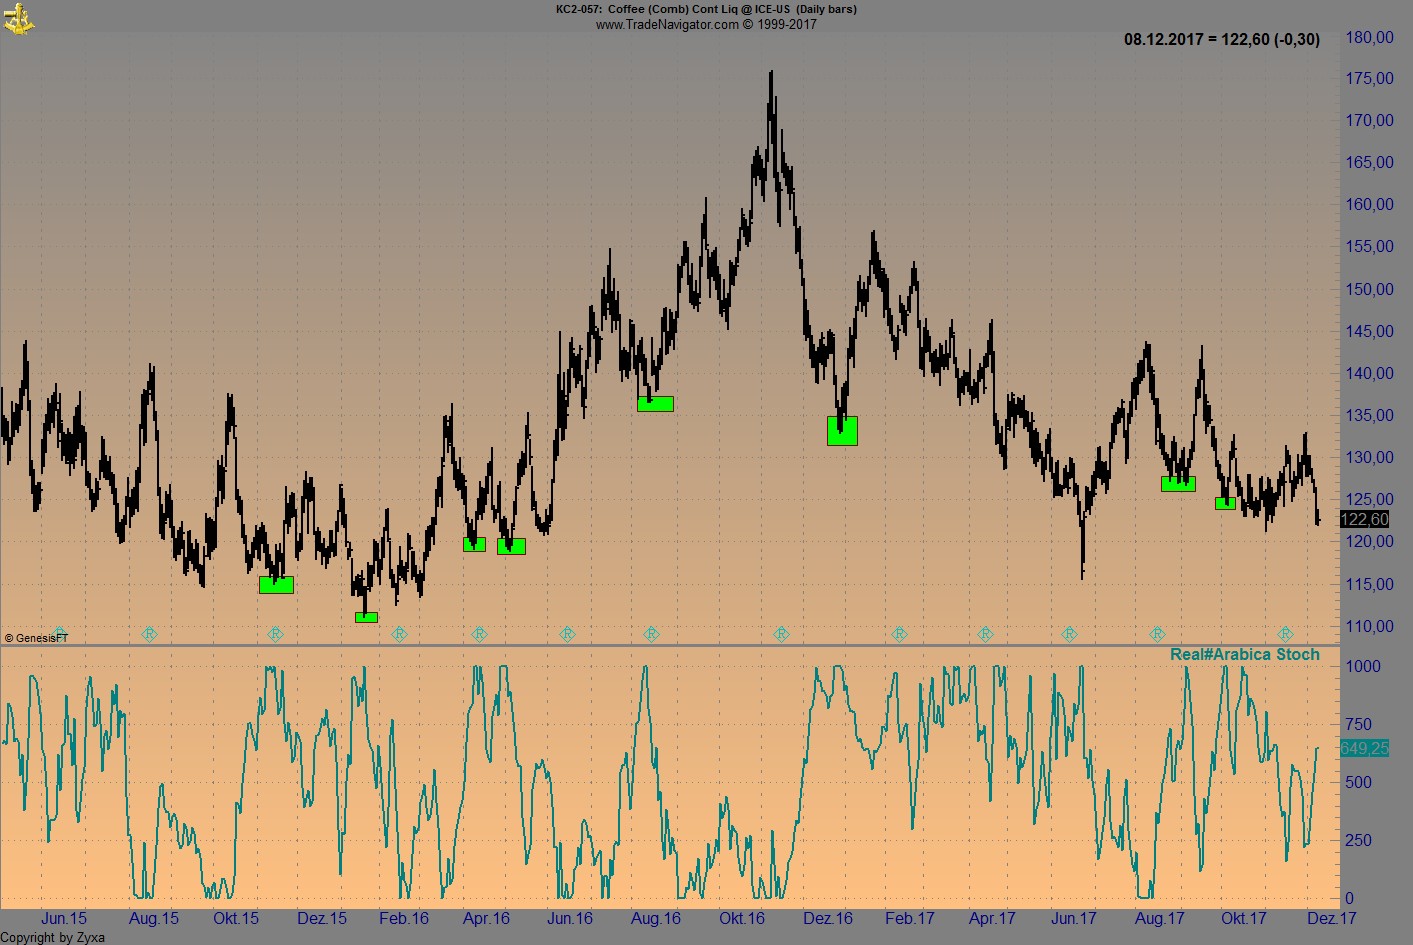Click the stochastic value tag 649,25
The width and height of the screenshot is (1413, 945).
tap(1364, 748)
